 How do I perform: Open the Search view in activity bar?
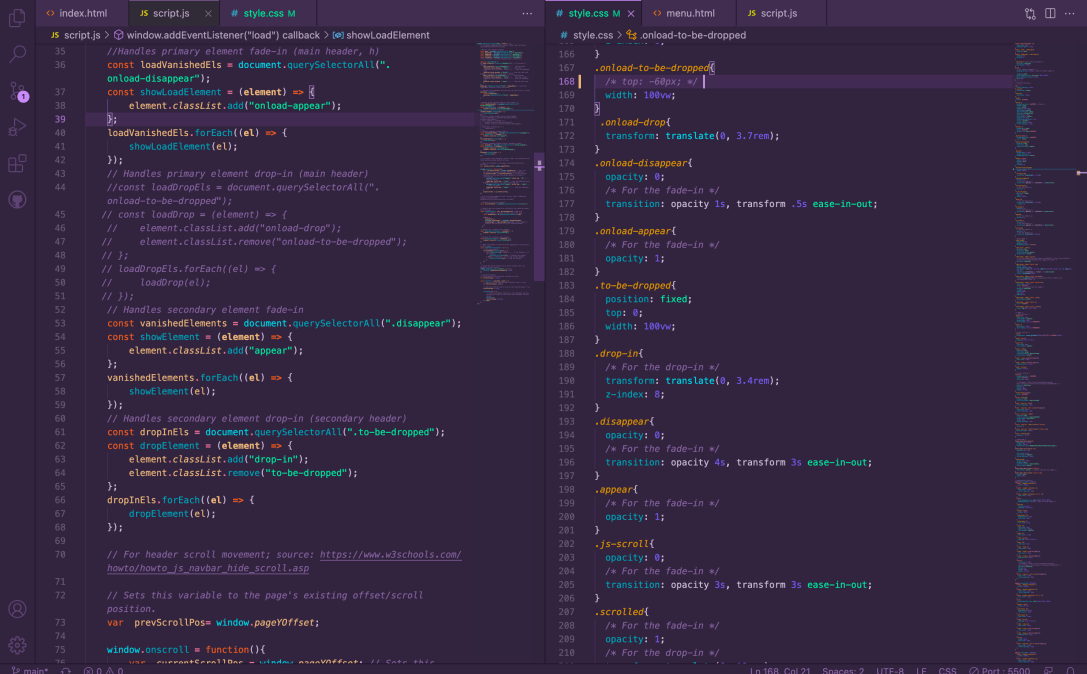pos(17,53)
